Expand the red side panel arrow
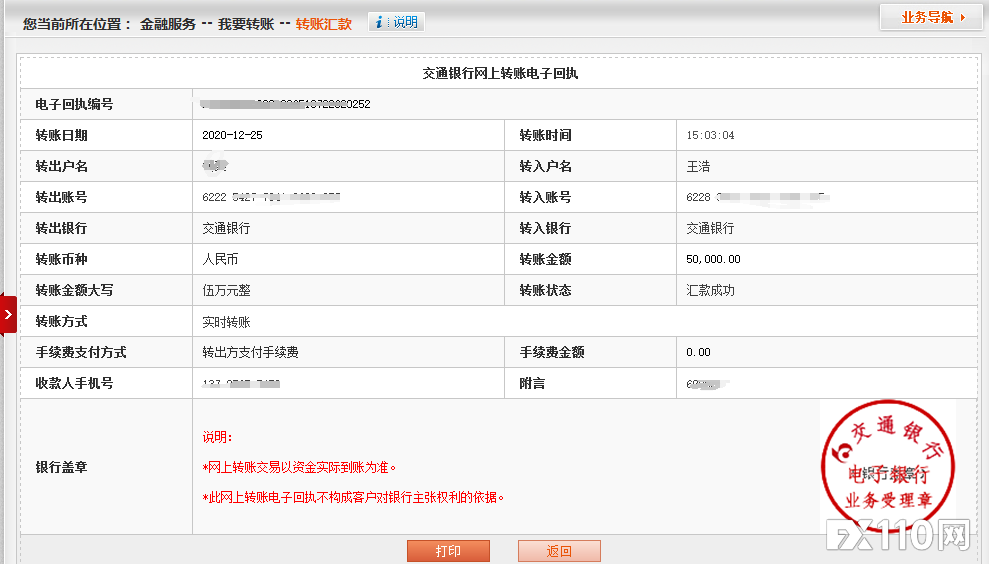This screenshot has width=989, height=564. pyautogui.click(x=8, y=314)
